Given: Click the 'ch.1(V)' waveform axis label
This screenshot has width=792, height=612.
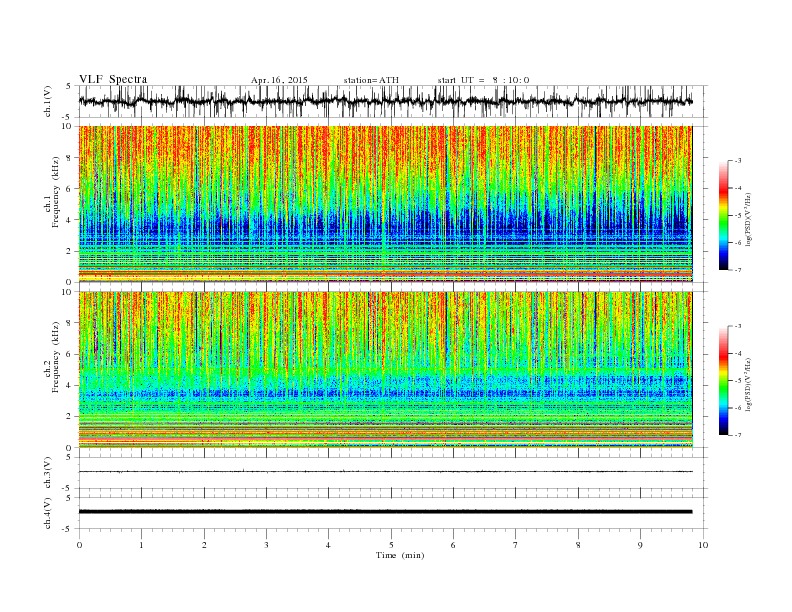Looking at the screenshot, I should coord(47,101).
